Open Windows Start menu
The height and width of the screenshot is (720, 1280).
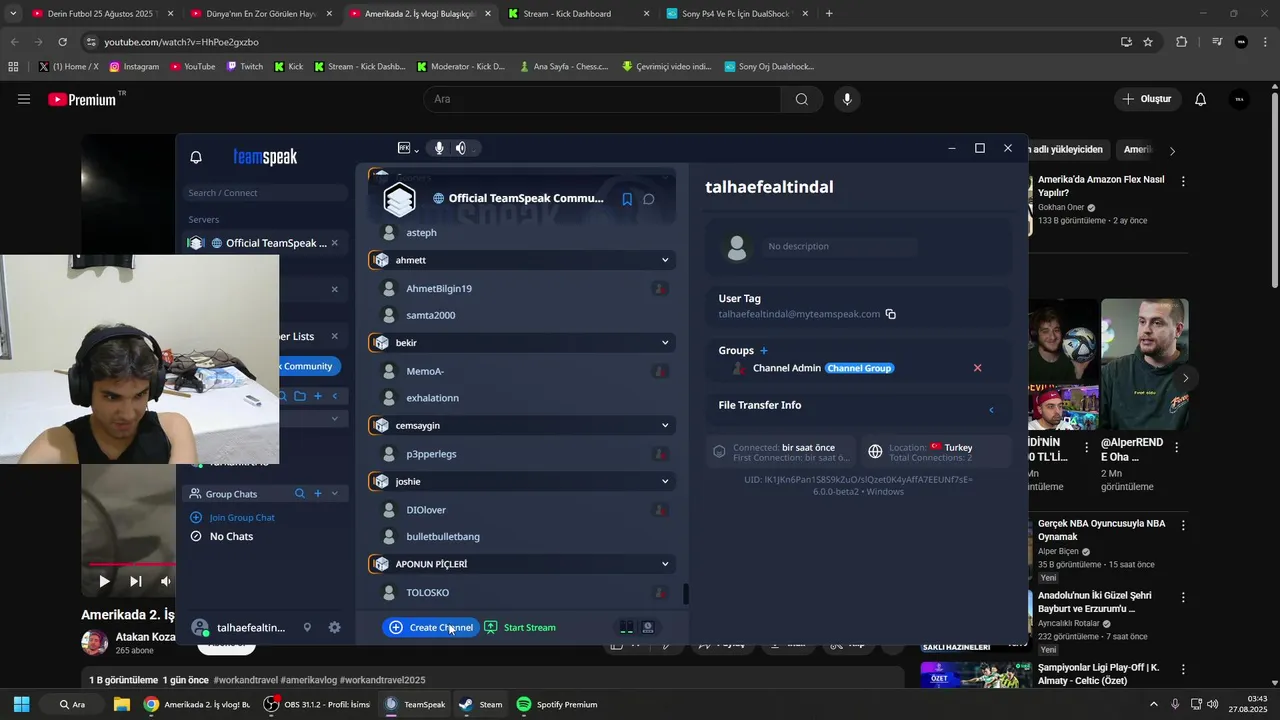tap(21, 704)
